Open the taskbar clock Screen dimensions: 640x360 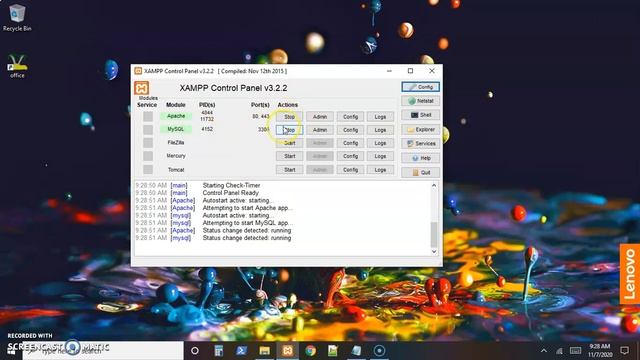pyautogui.click(x=599, y=351)
